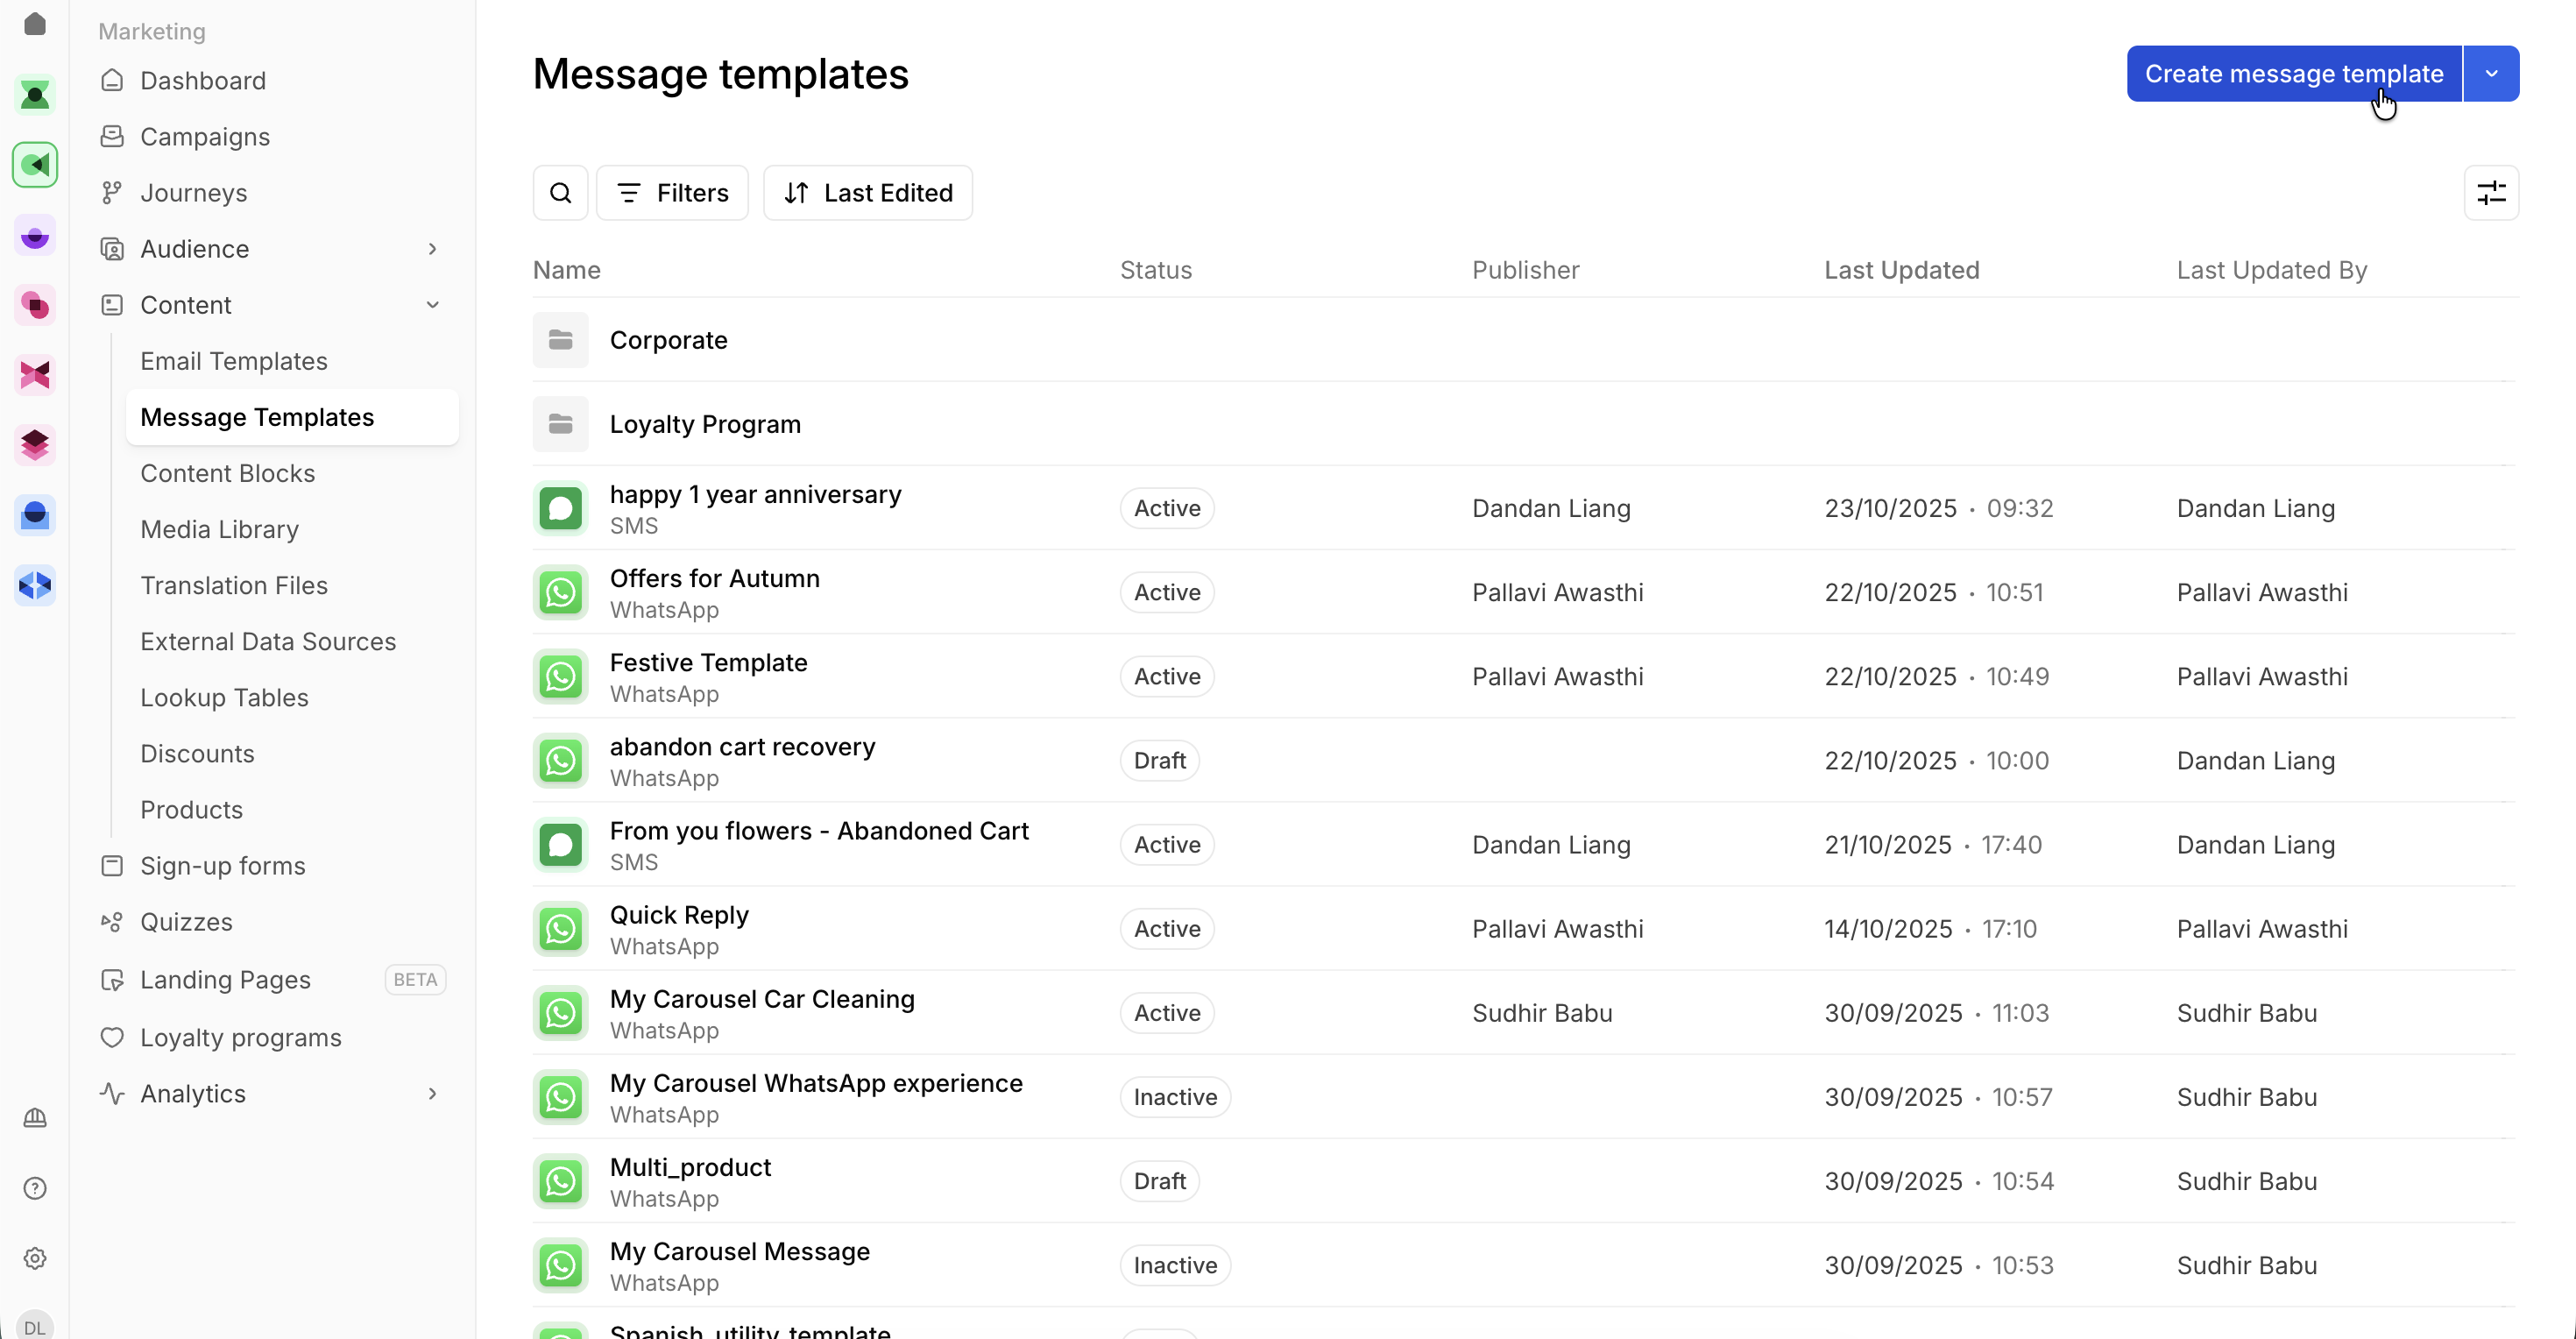This screenshot has height=1339, width=2576.
Task: Click the home icon in left rail
Action: pos(35,24)
